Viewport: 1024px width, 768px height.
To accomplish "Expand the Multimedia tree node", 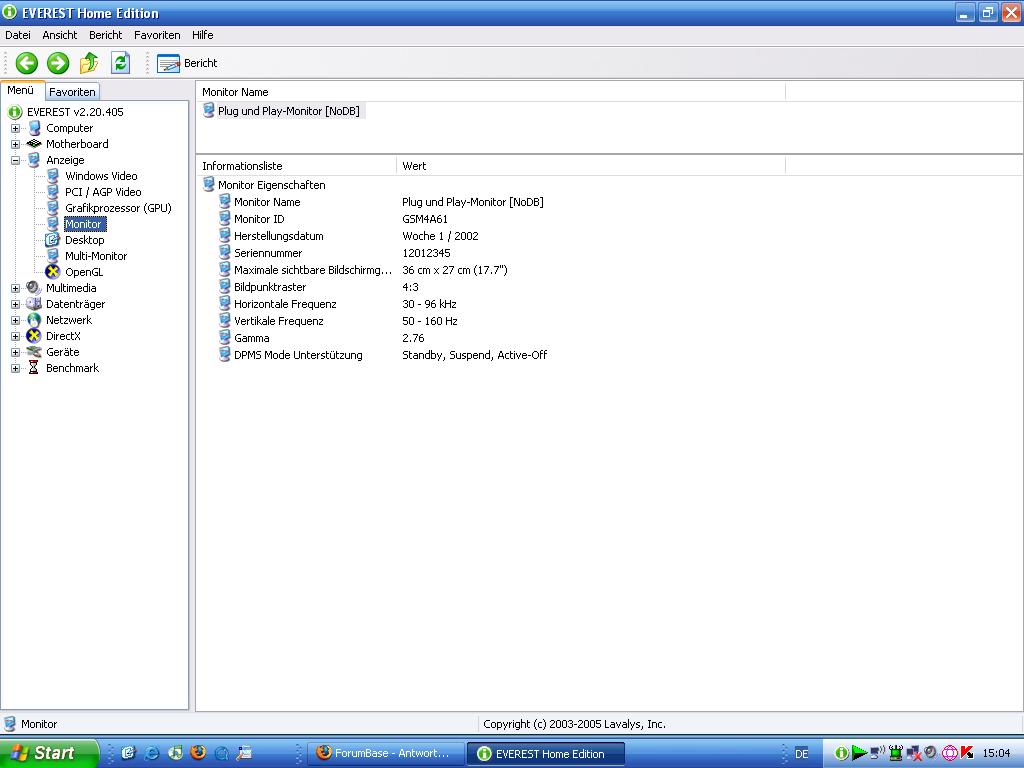I will (15, 289).
